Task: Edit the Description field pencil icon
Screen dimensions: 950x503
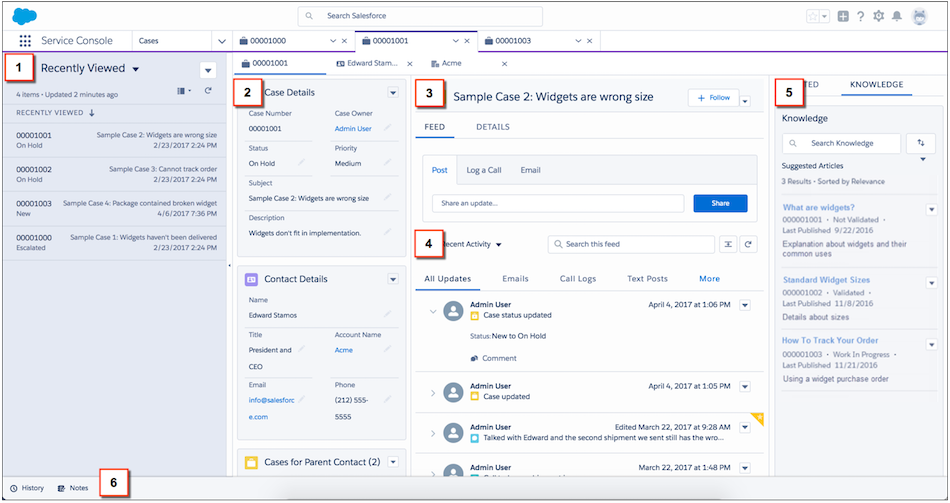Action: coord(387,232)
